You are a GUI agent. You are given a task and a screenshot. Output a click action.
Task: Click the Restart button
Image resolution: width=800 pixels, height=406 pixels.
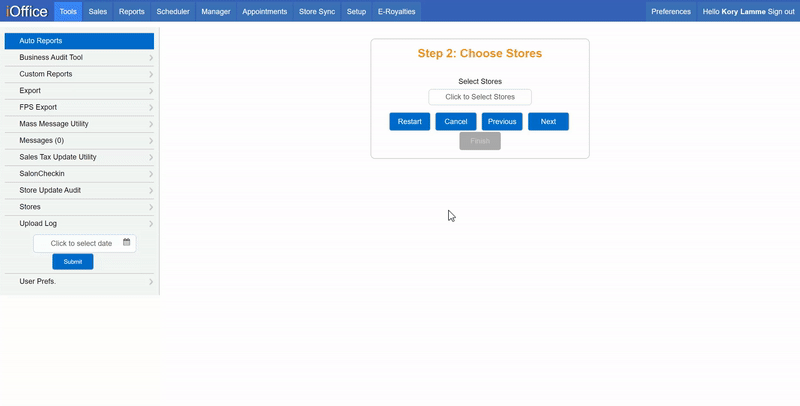point(410,121)
